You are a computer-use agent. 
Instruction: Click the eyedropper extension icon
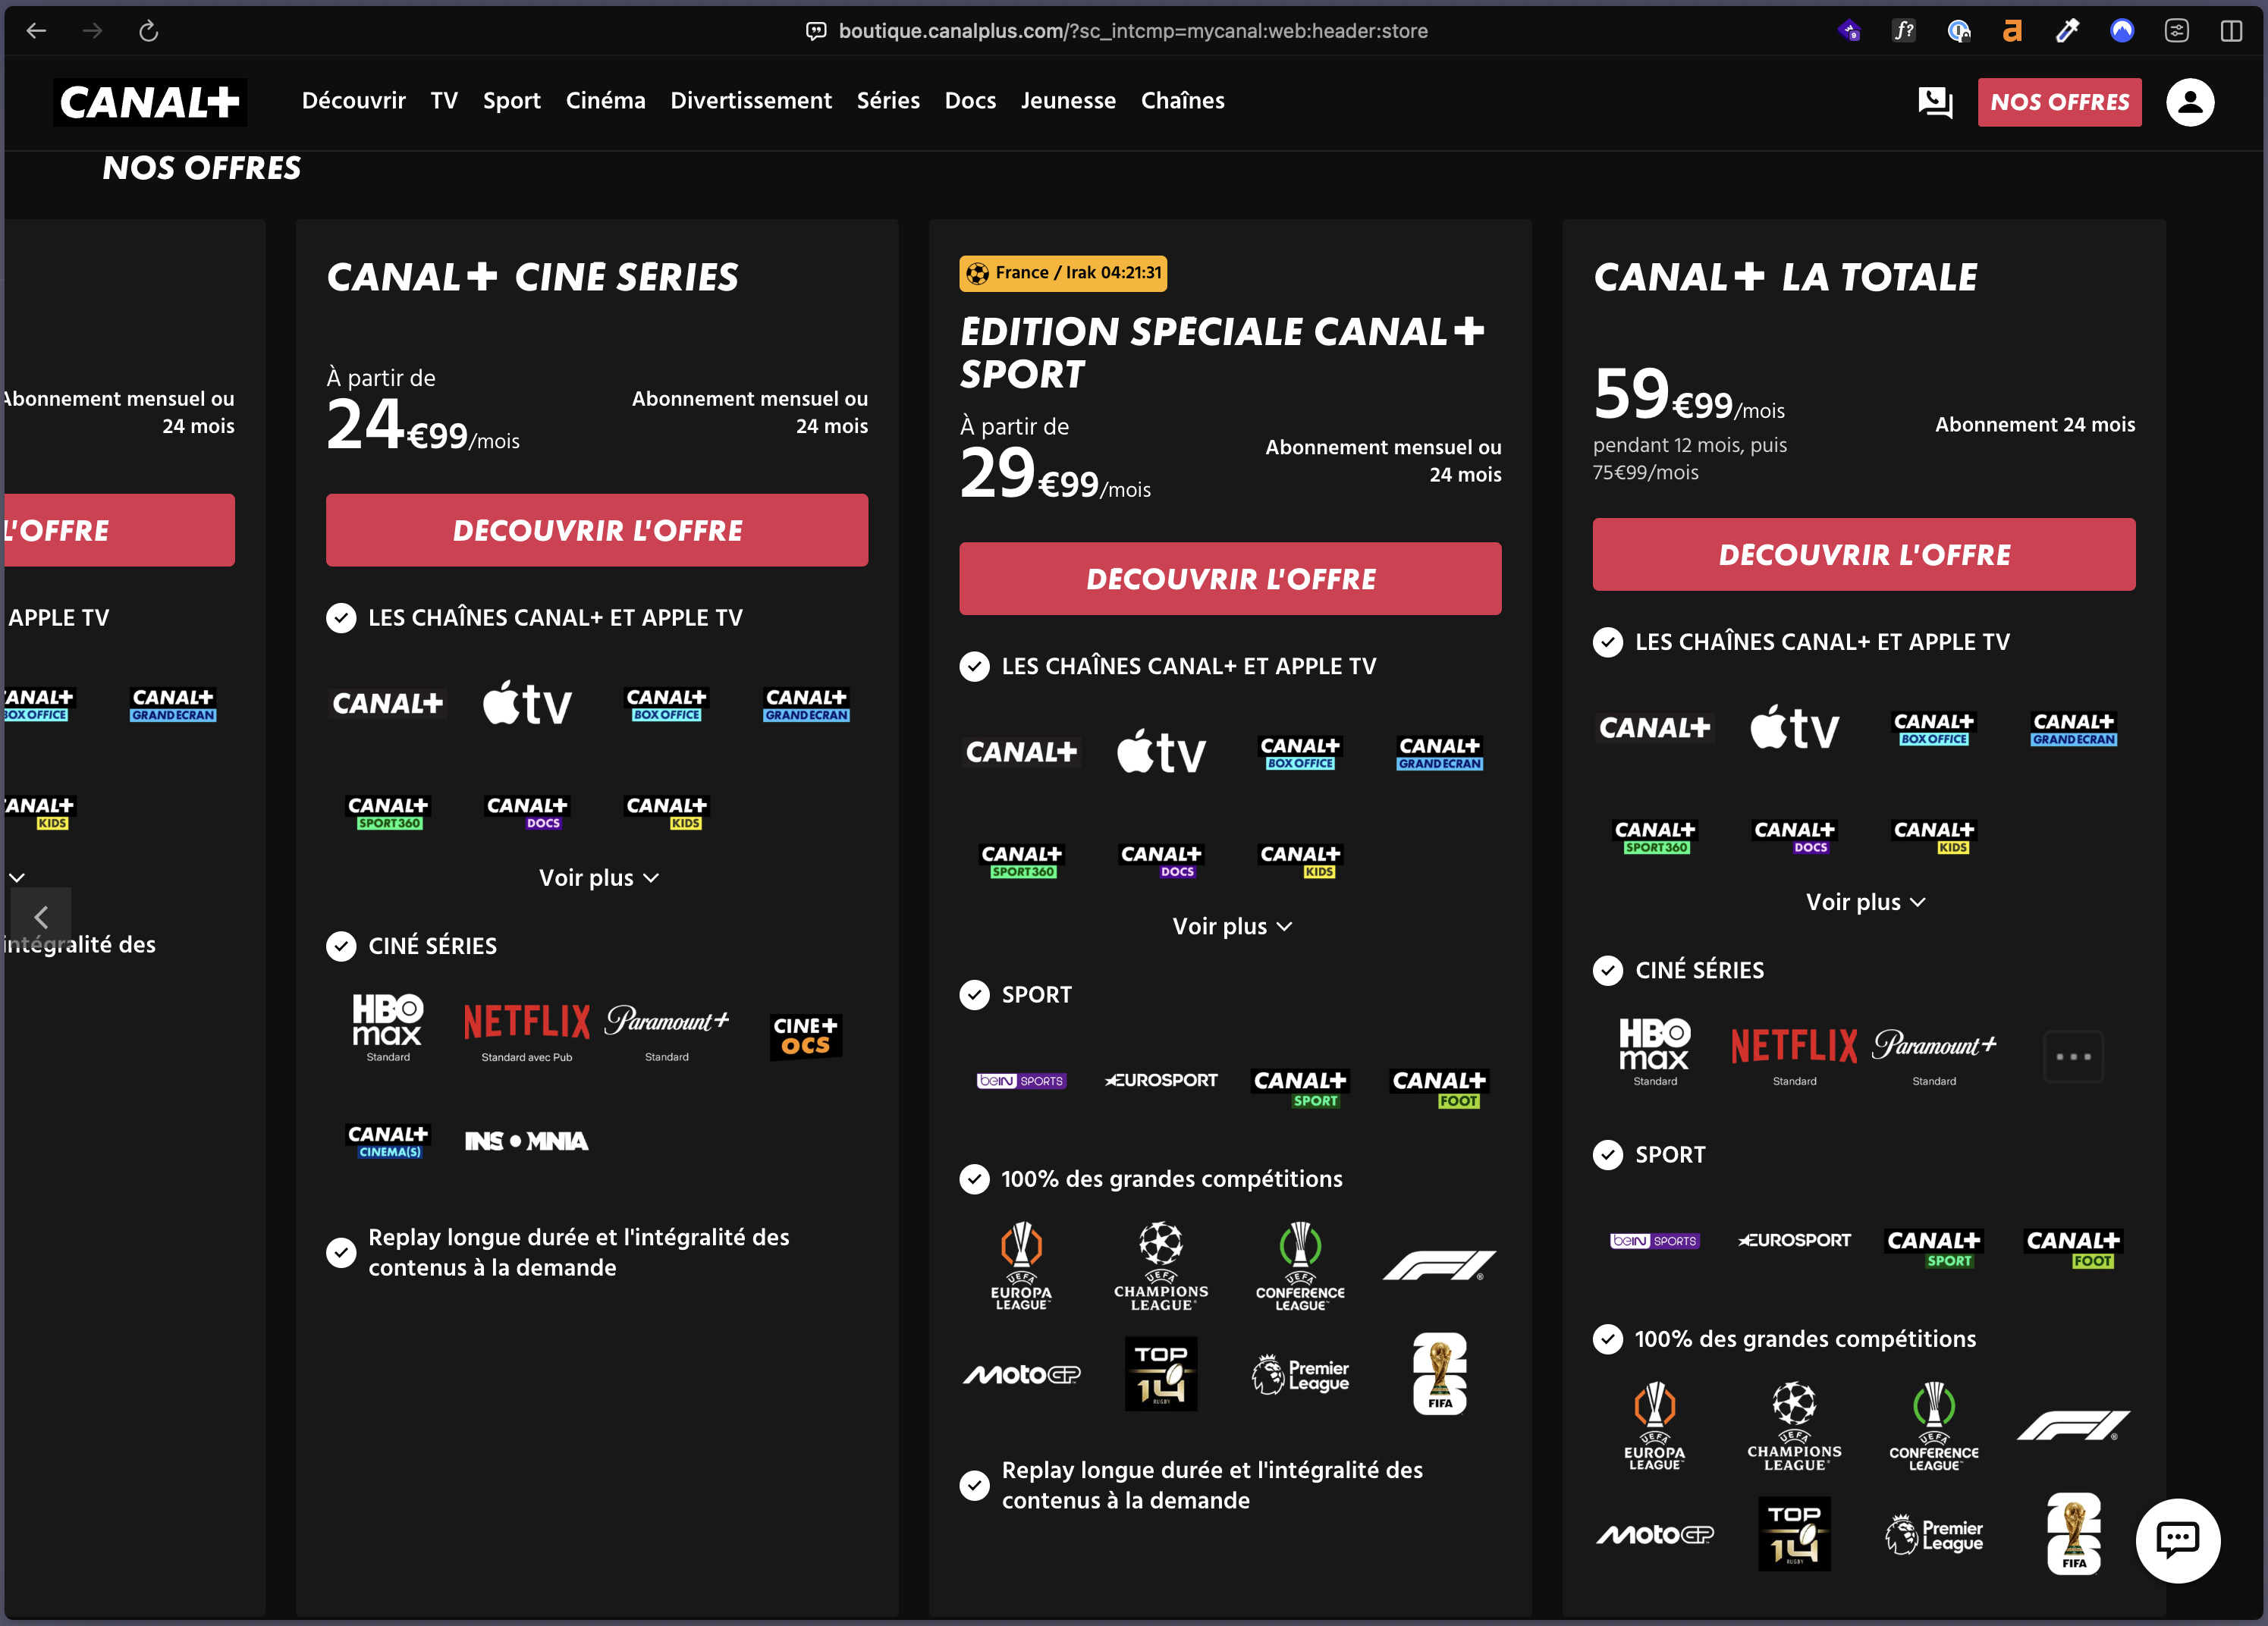pyautogui.click(x=2067, y=31)
